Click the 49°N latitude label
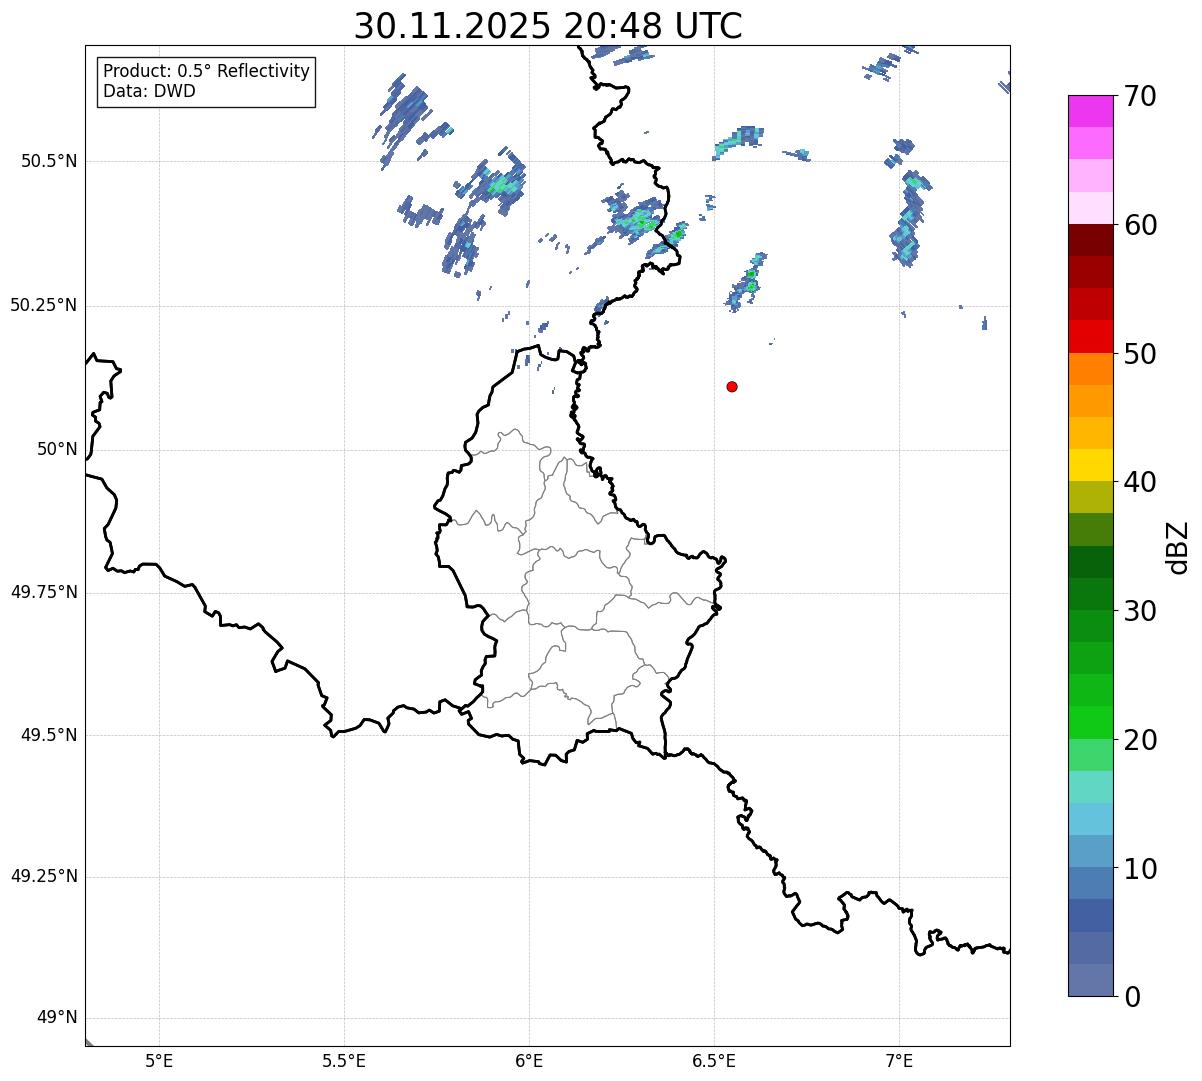Image resolution: width=1202 pixels, height=1081 pixels. pos(57,1018)
